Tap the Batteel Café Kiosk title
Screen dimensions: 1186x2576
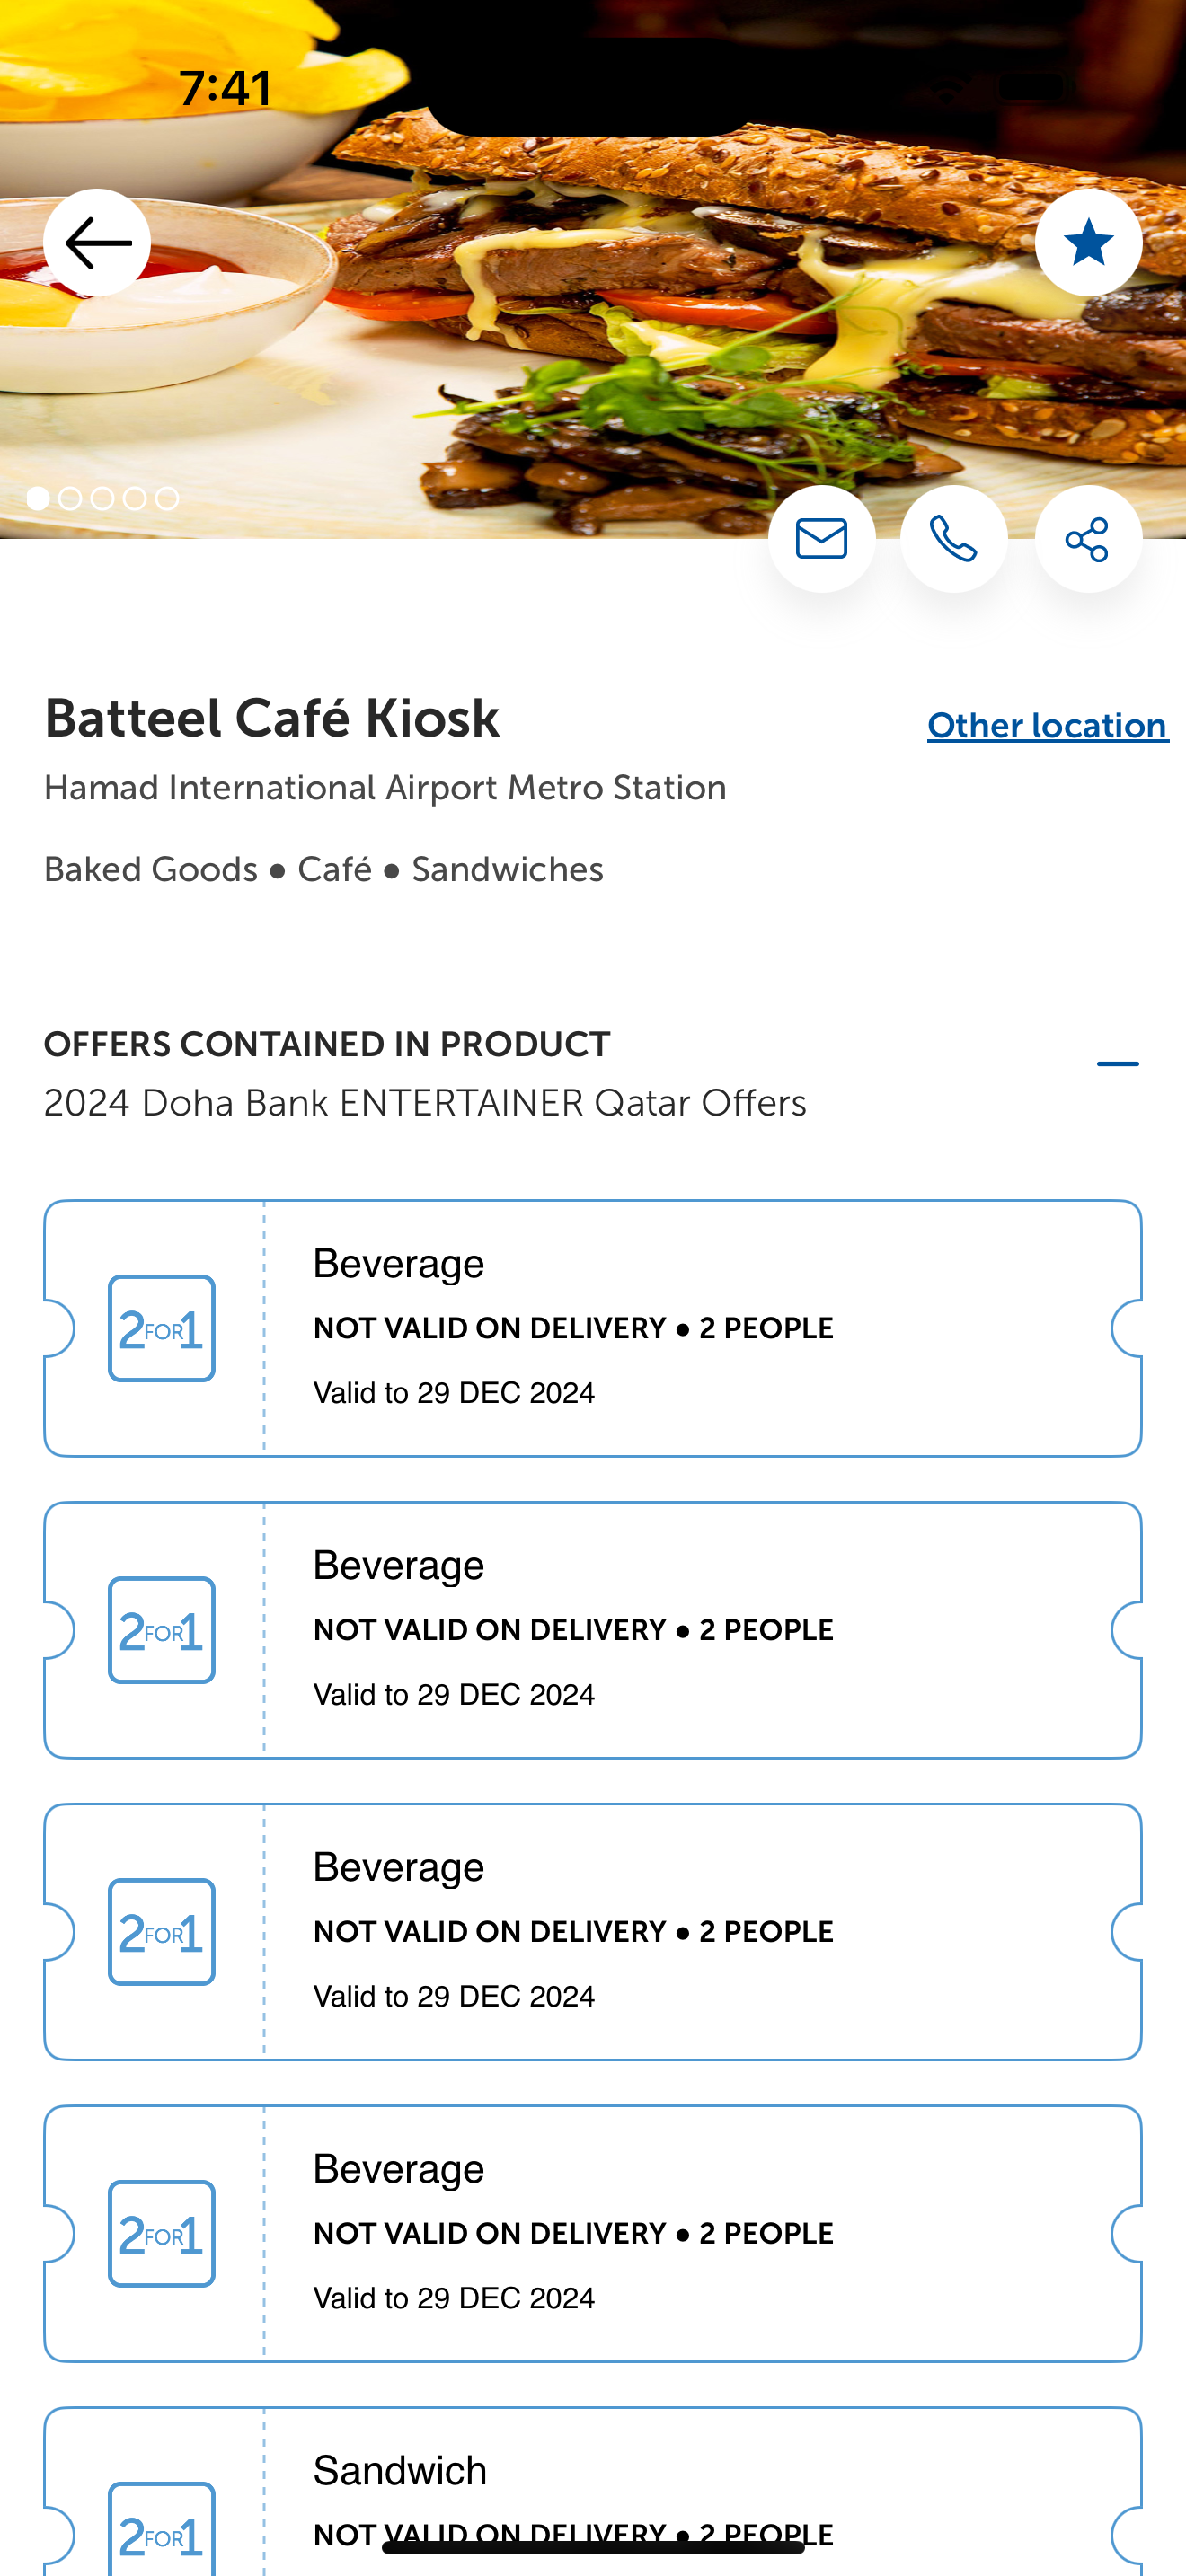(x=271, y=719)
